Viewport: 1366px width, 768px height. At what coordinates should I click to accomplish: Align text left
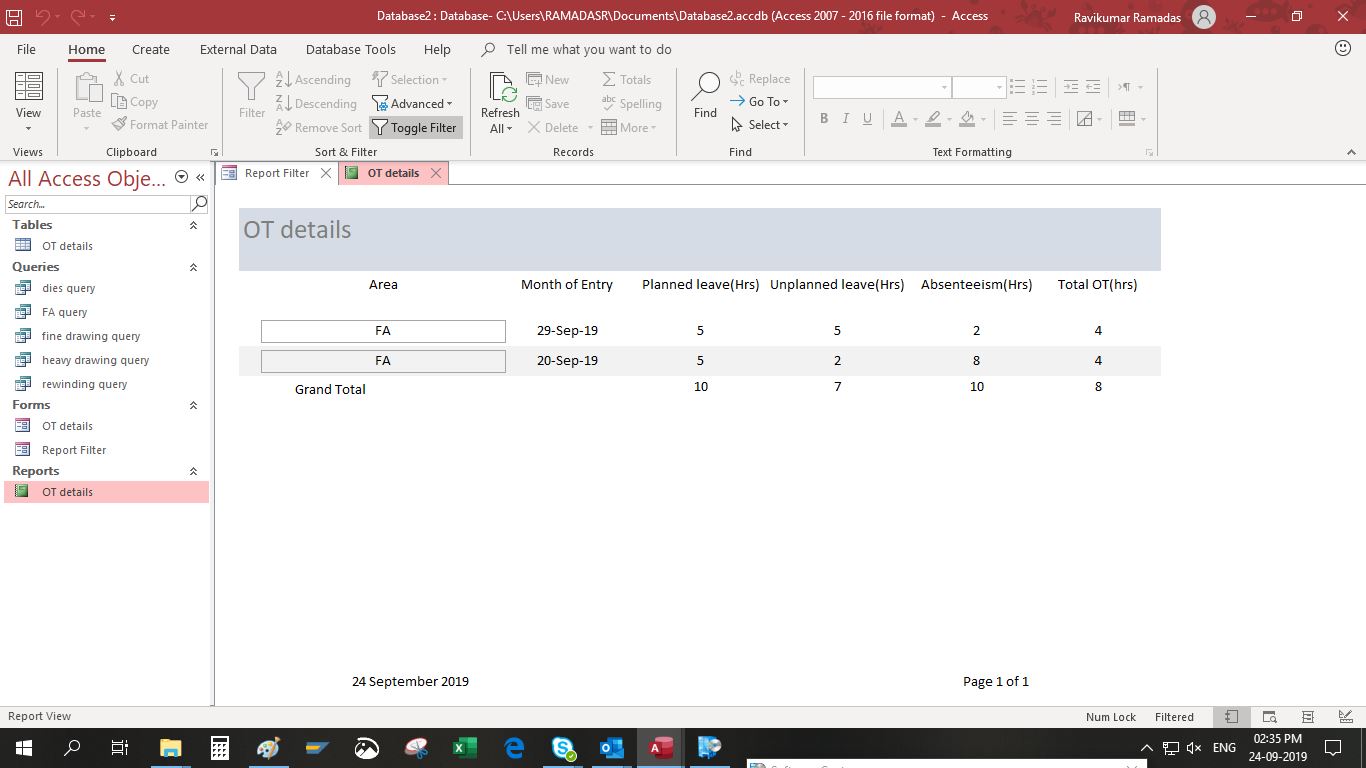[x=1010, y=119]
